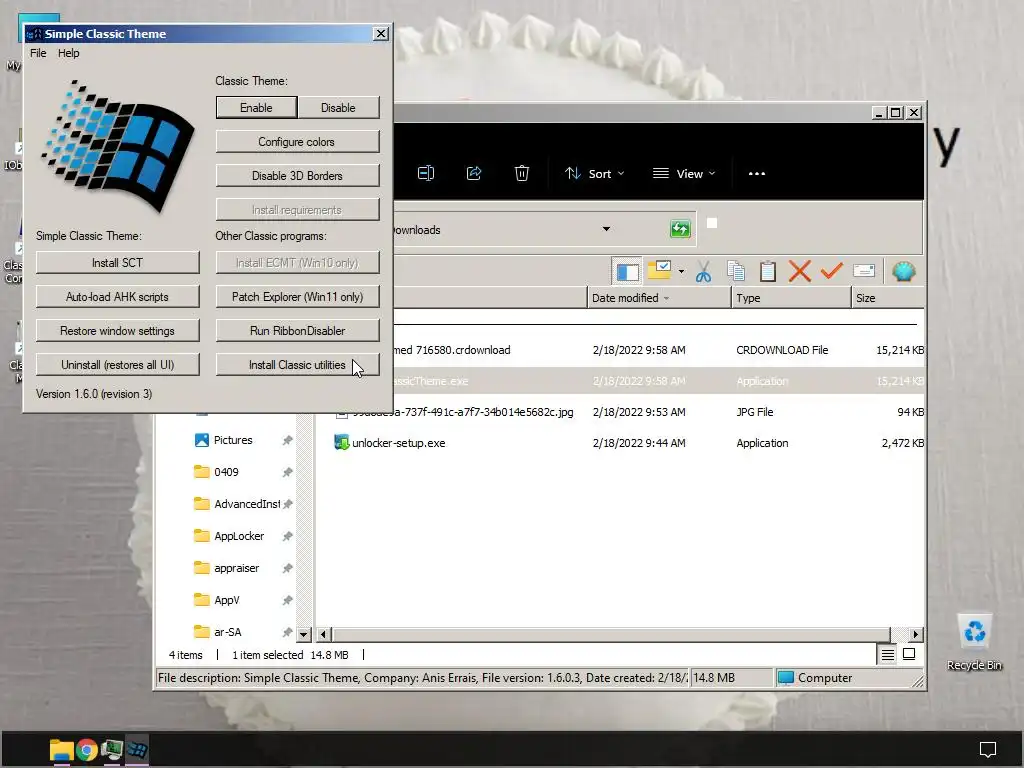Sort files by the Date modified column
The width and height of the screenshot is (1024, 768).
point(659,298)
